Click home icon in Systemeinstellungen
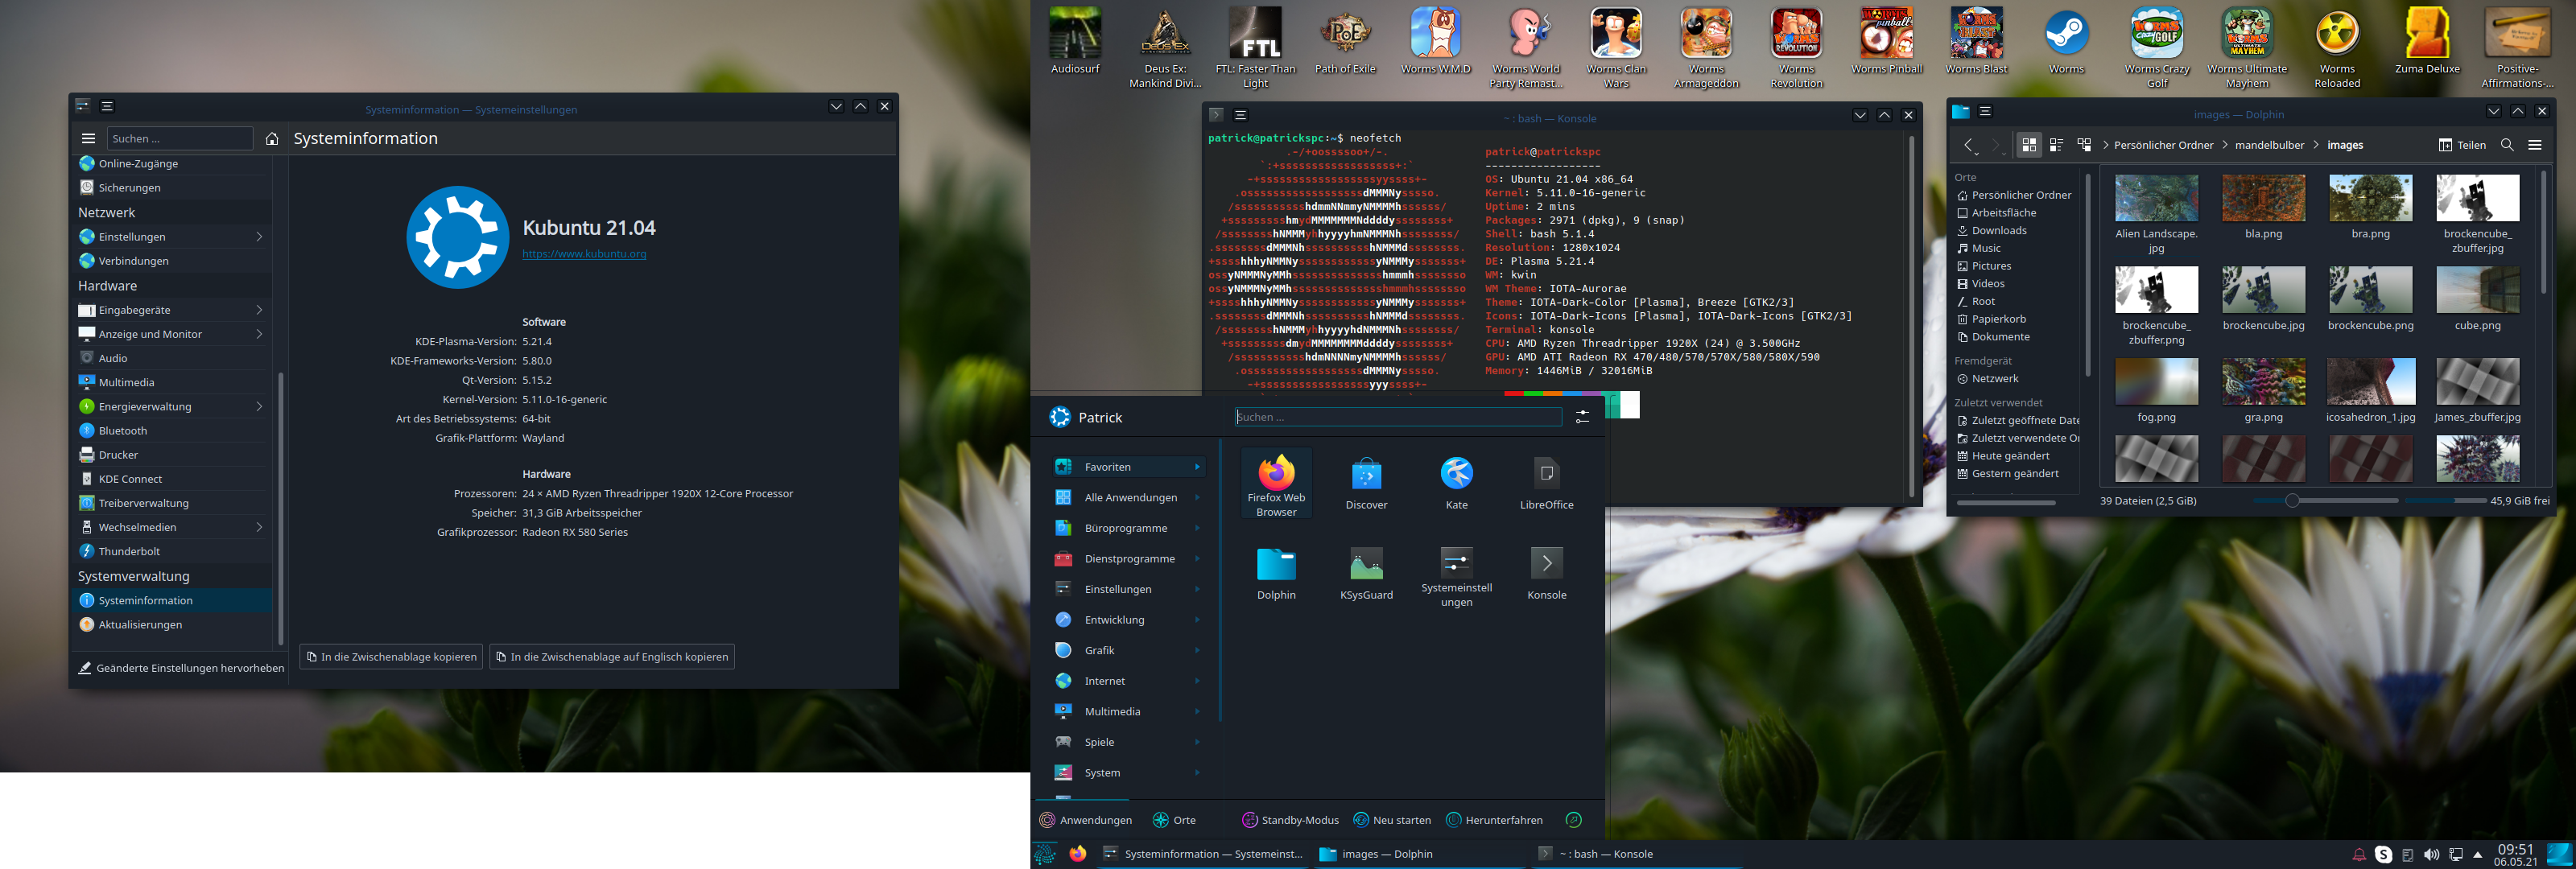 click(272, 139)
